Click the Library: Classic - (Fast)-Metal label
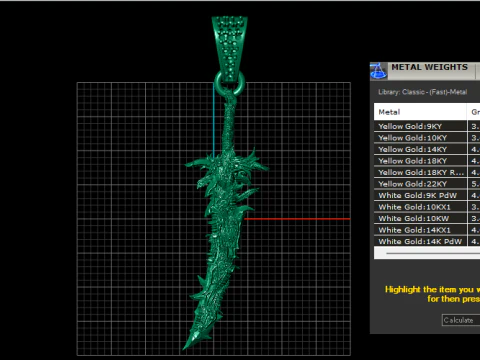Image resolution: width=480 pixels, height=360 pixels. click(x=422, y=92)
